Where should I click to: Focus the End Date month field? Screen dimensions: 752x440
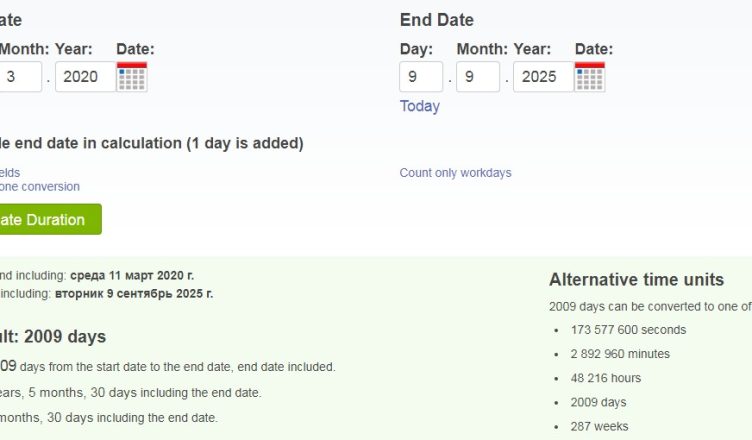pyautogui.click(x=478, y=77)
